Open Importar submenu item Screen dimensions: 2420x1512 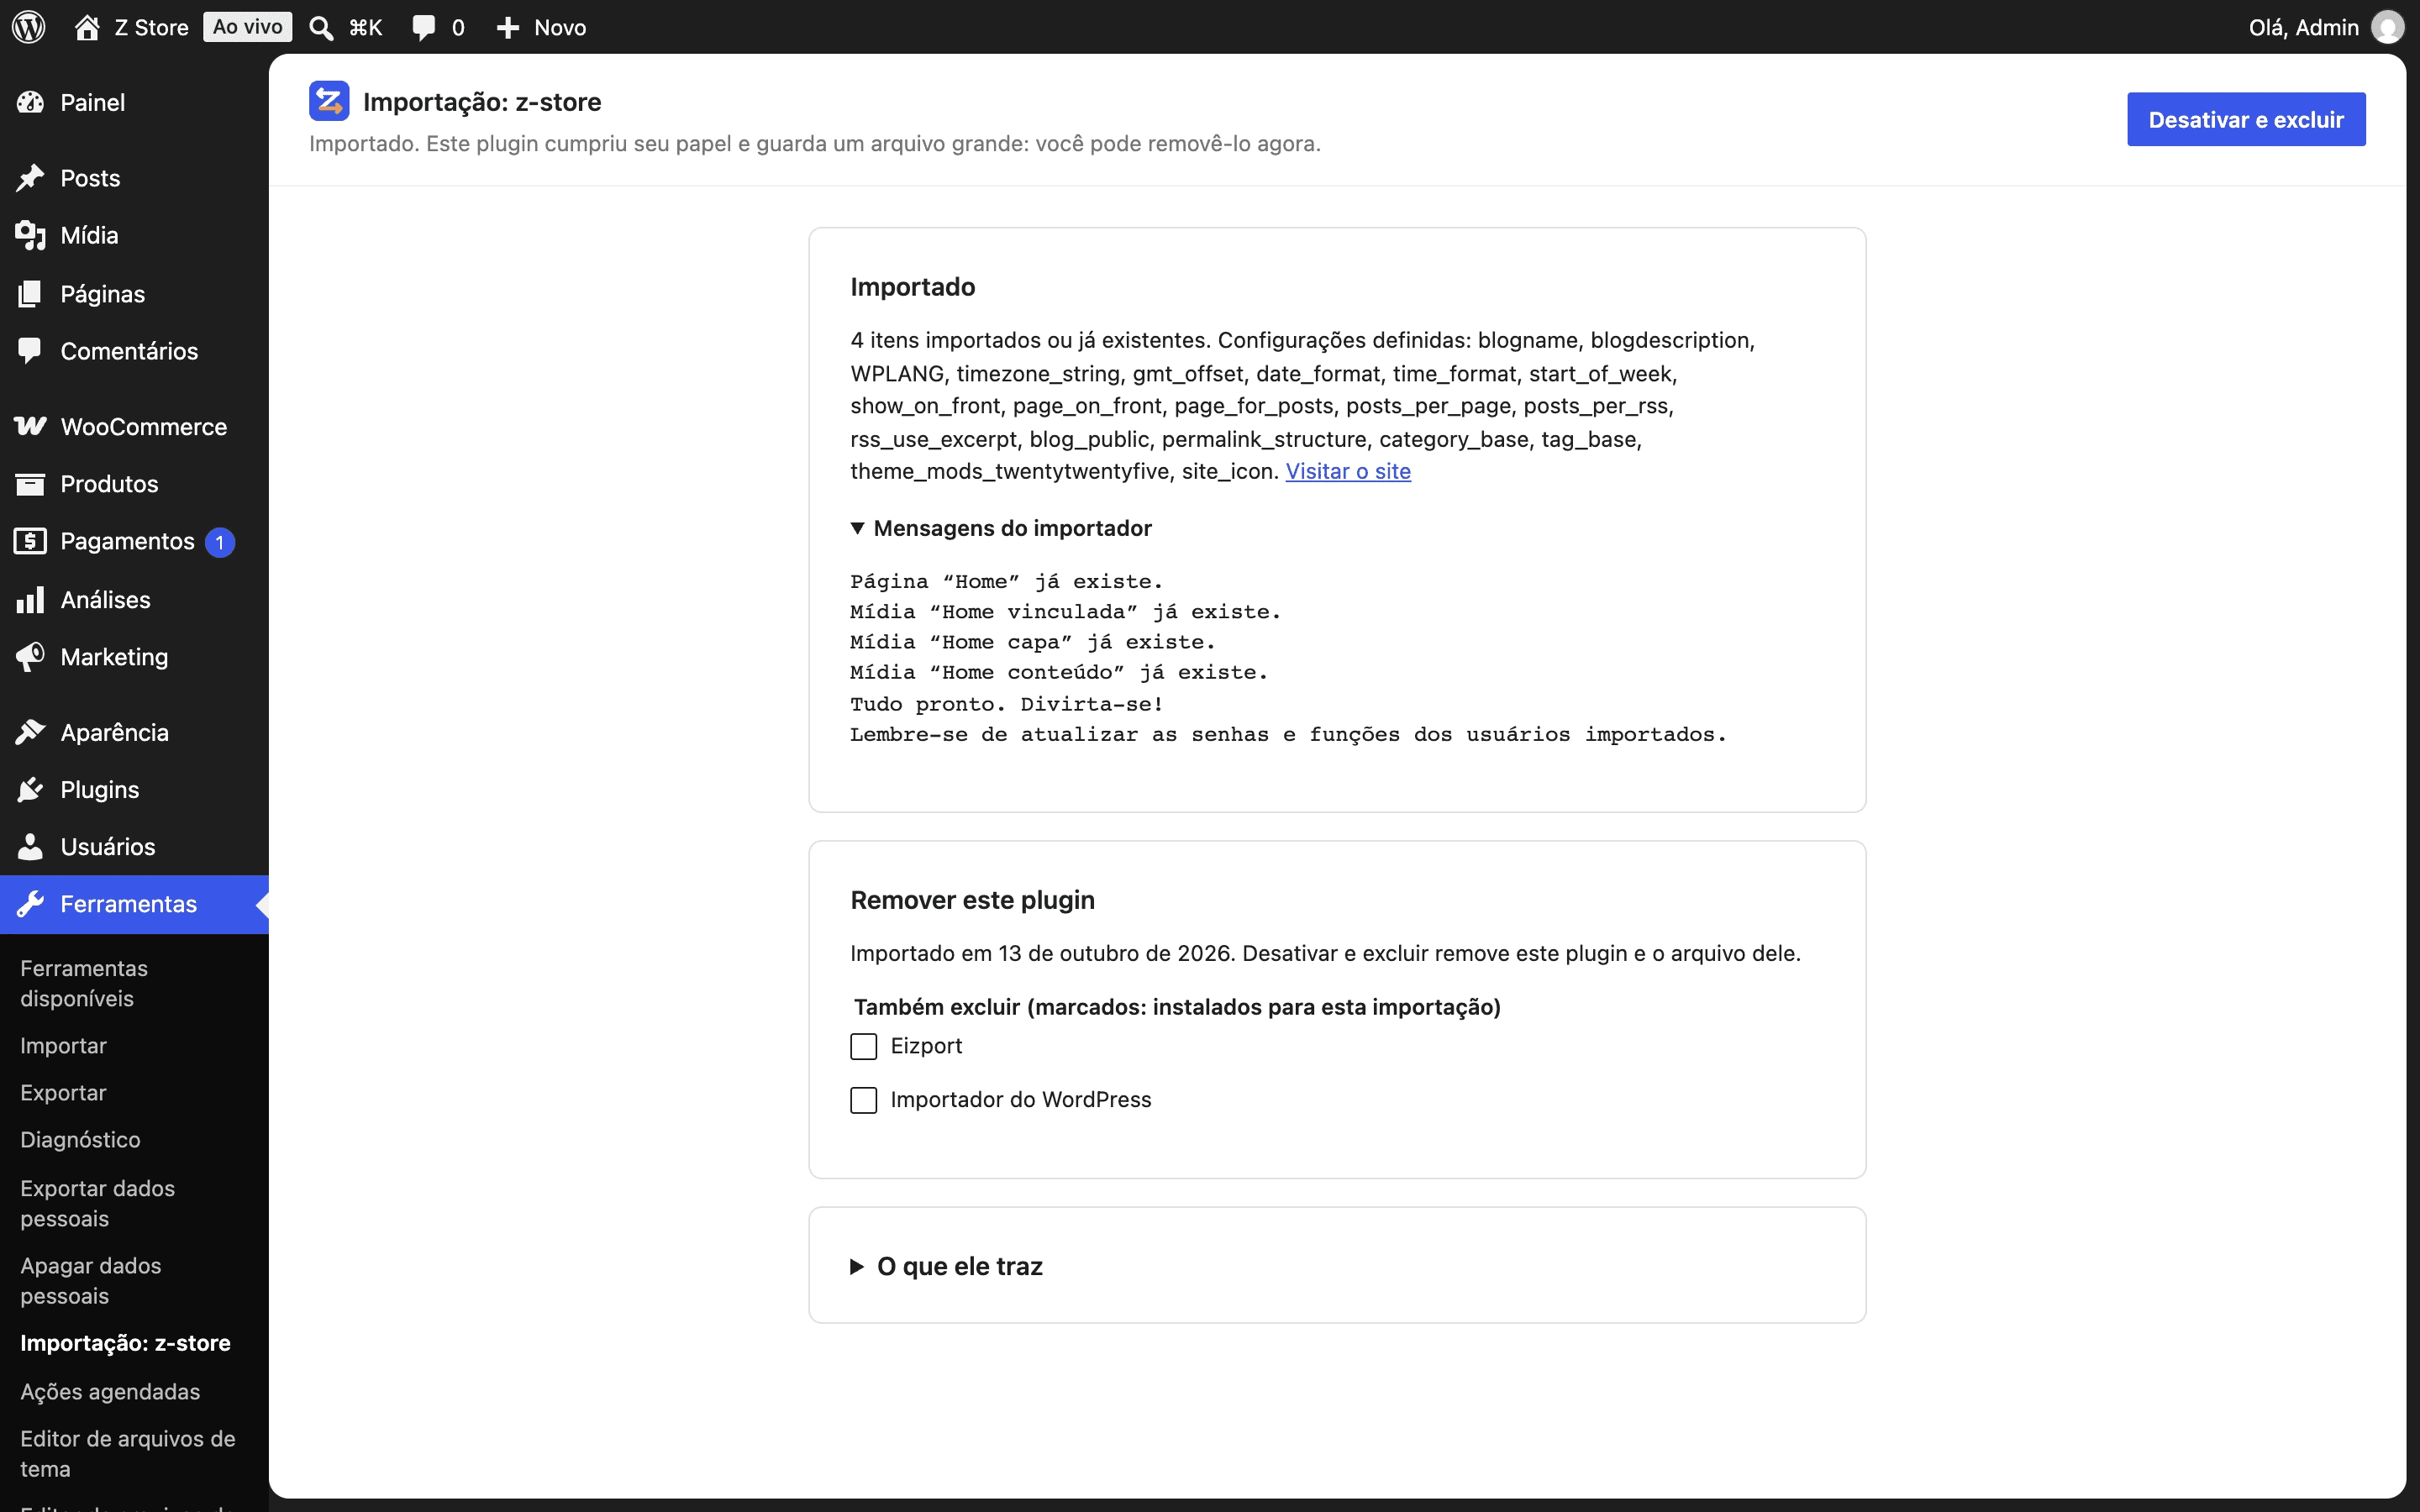[63, 1045]
